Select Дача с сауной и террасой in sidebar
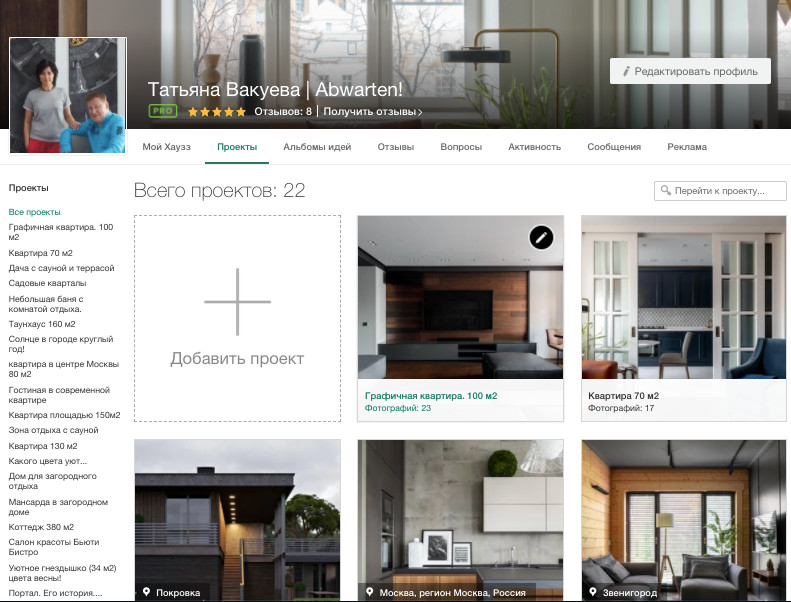 (61, 268)
